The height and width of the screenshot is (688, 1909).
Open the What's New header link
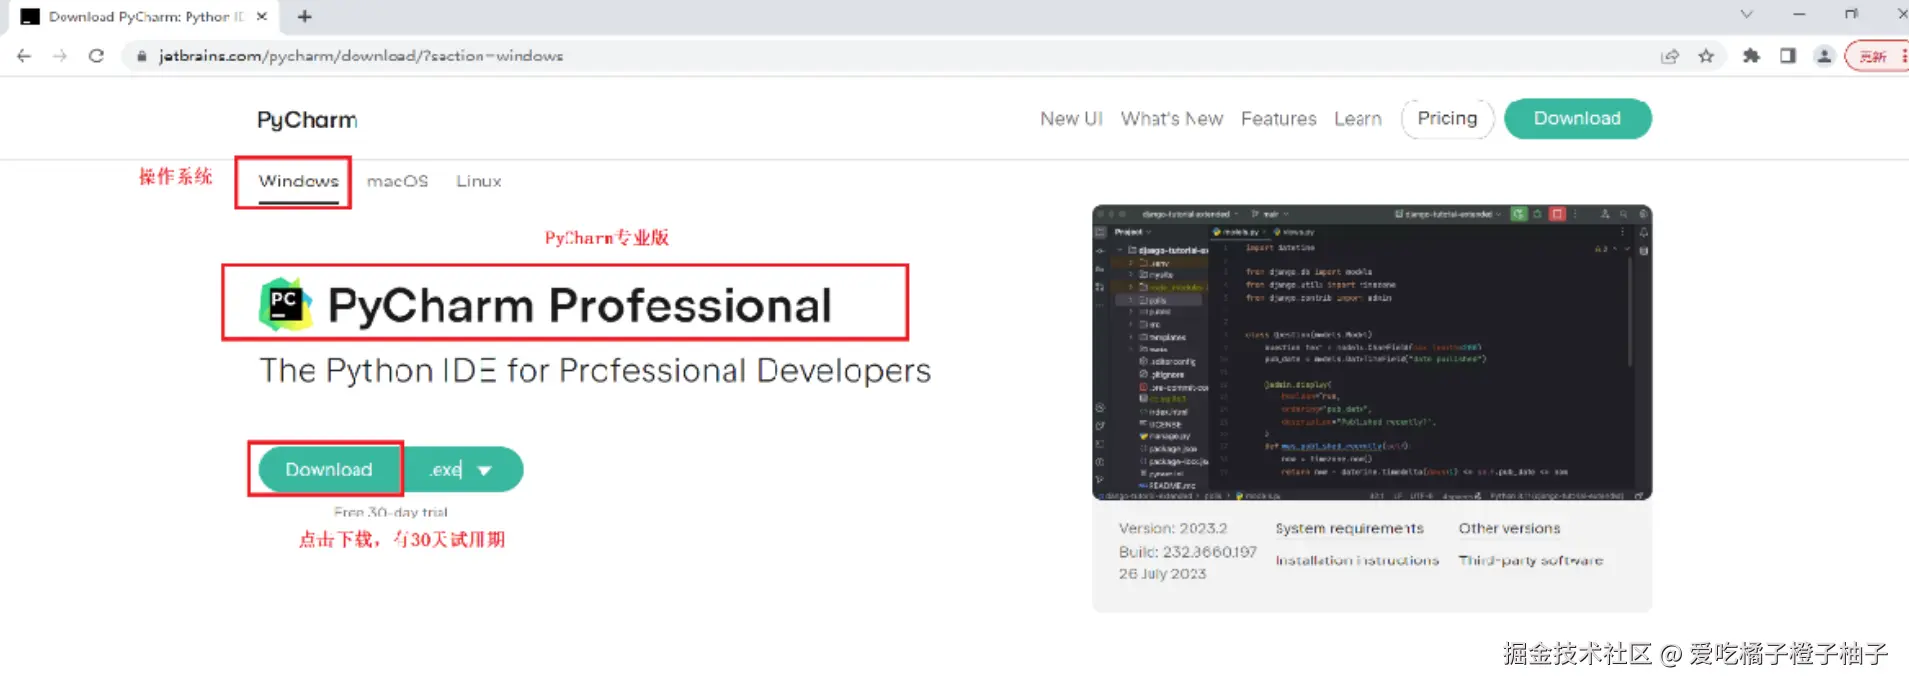coord(1172,119)
